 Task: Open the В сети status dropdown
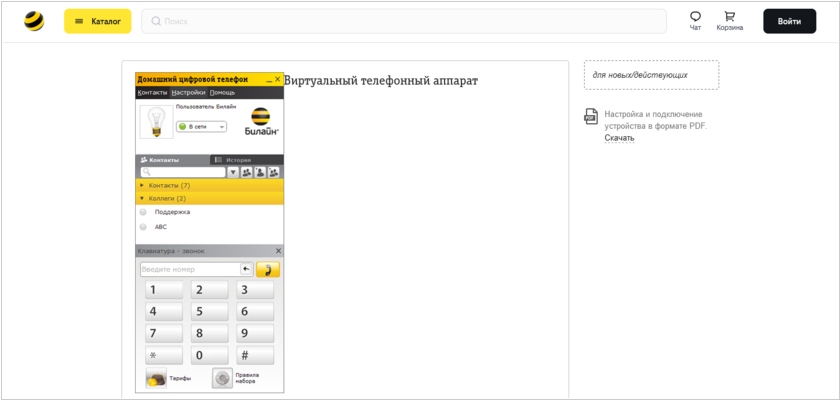pos(201,127)
